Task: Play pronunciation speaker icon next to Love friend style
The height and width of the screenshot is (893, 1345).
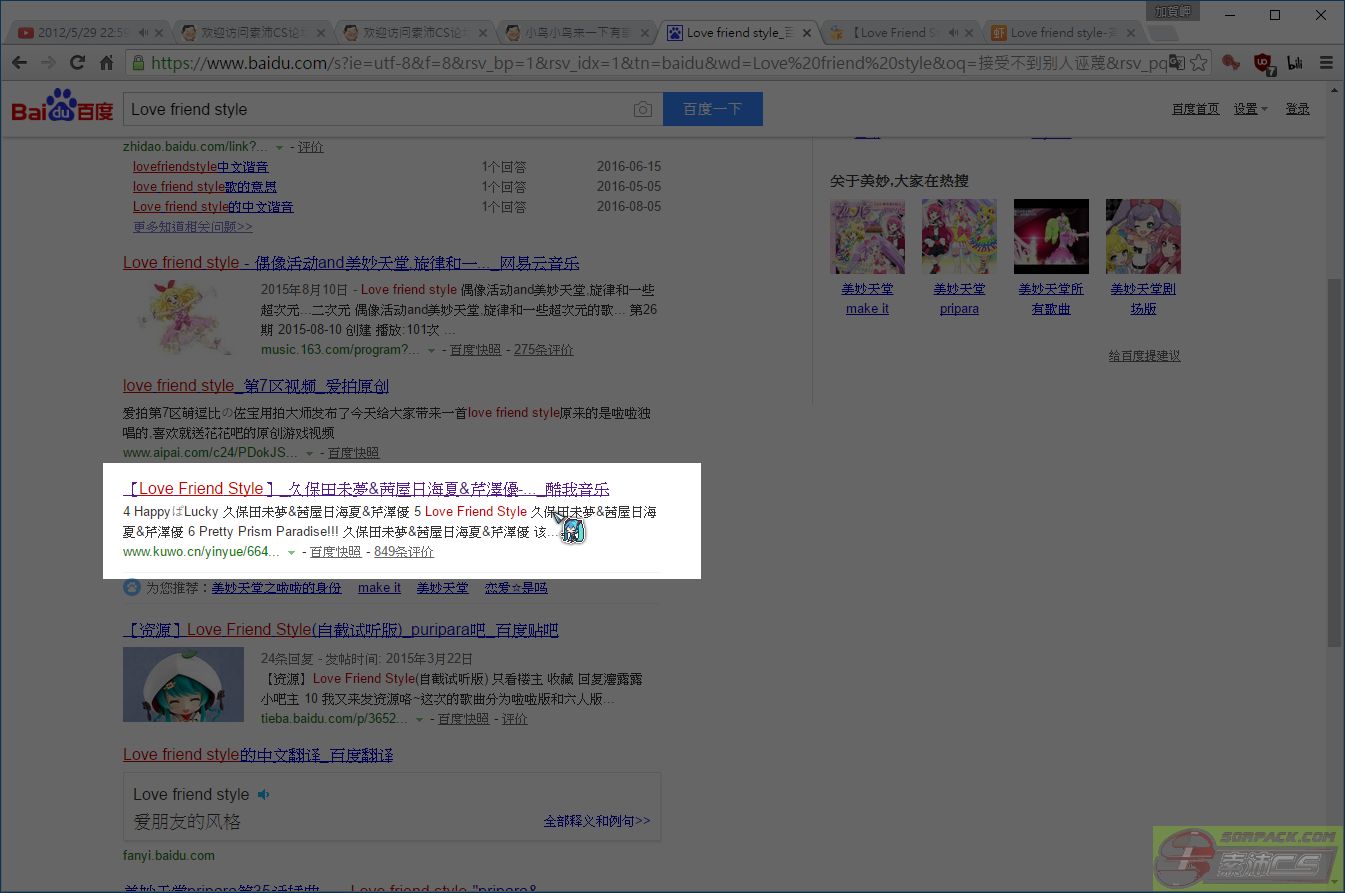Action: click(x=263, y=794)
